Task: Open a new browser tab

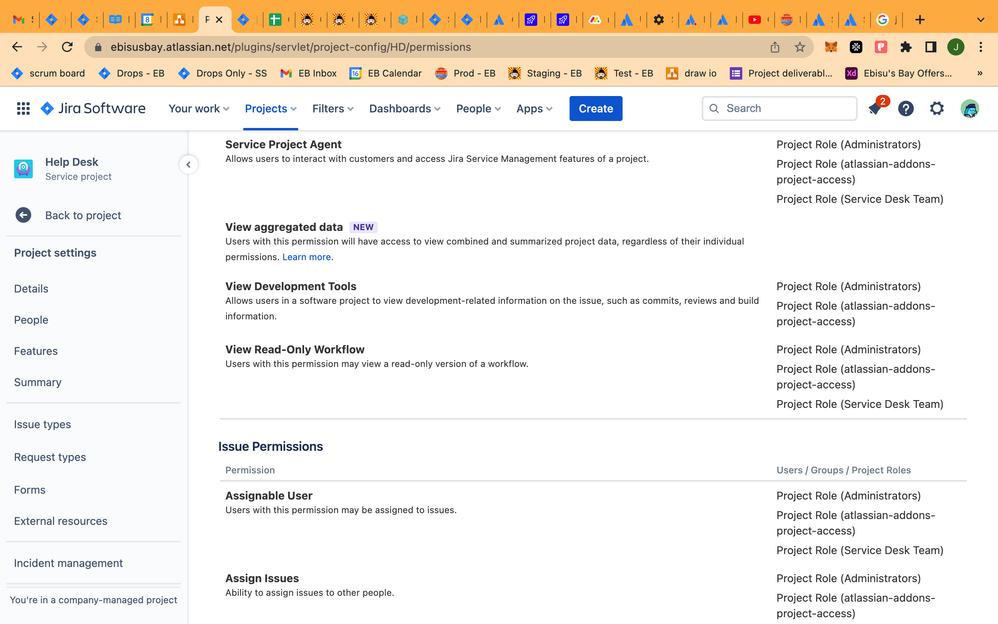Action: [x=920, y=20]
